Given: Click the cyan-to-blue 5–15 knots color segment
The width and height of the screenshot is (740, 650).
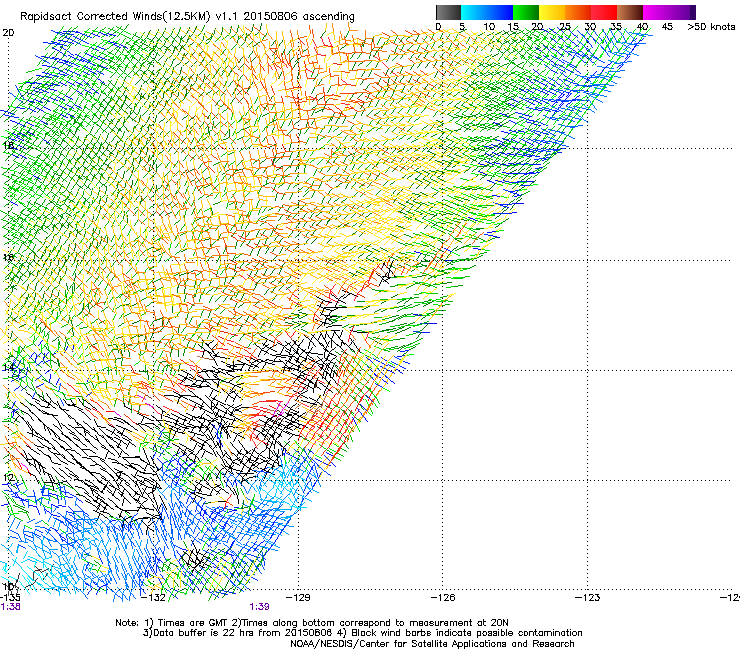Looking at the screenshot, I should coord(487,12).
